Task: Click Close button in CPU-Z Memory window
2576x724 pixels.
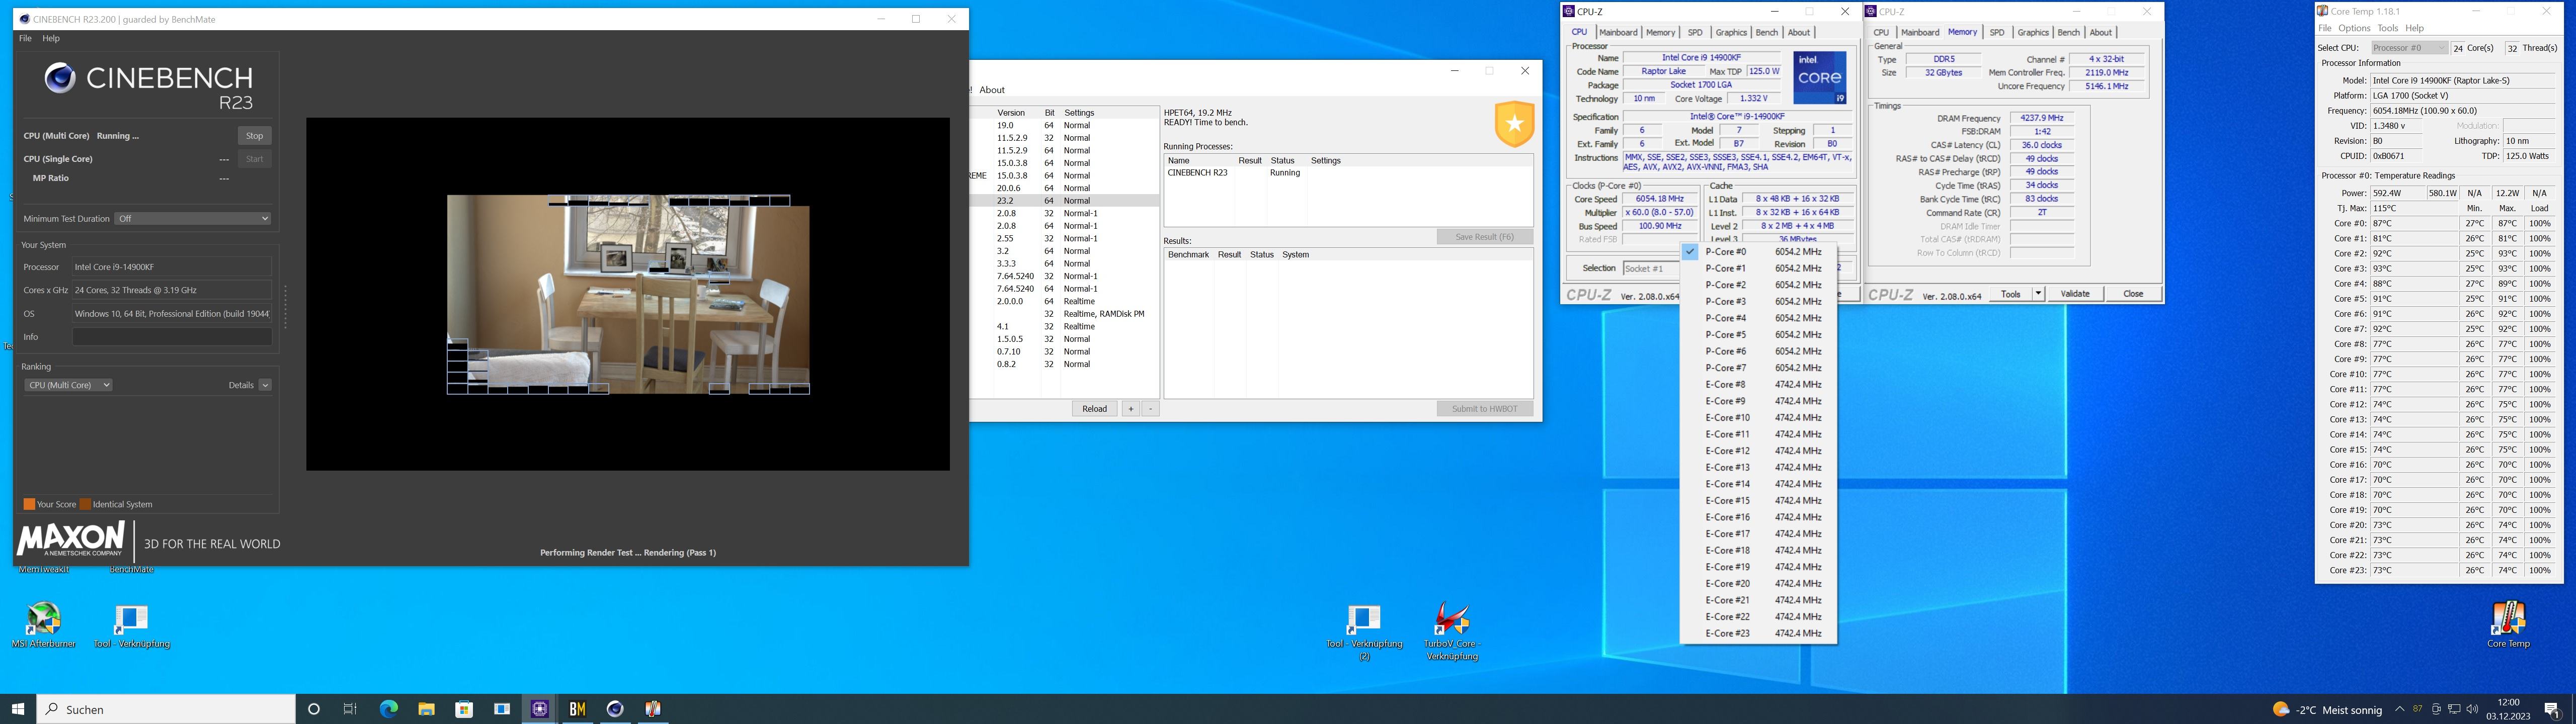Action: point(2133,294)
